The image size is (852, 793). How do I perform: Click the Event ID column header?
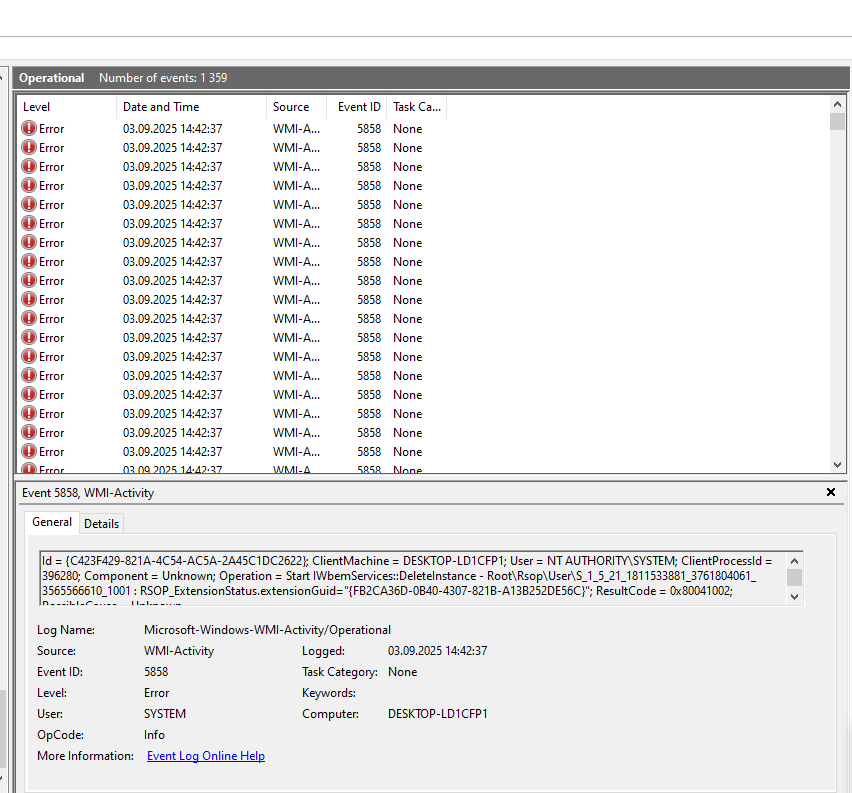(357, 107)
